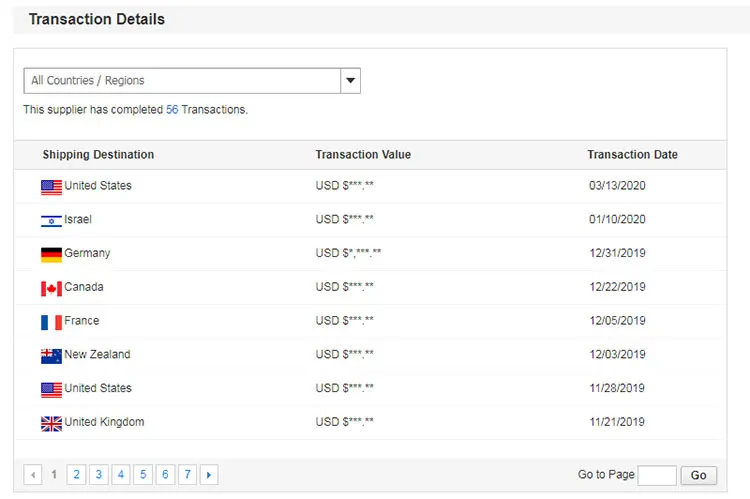
Task: Click the previous page arrow icon
Action: 33,475
